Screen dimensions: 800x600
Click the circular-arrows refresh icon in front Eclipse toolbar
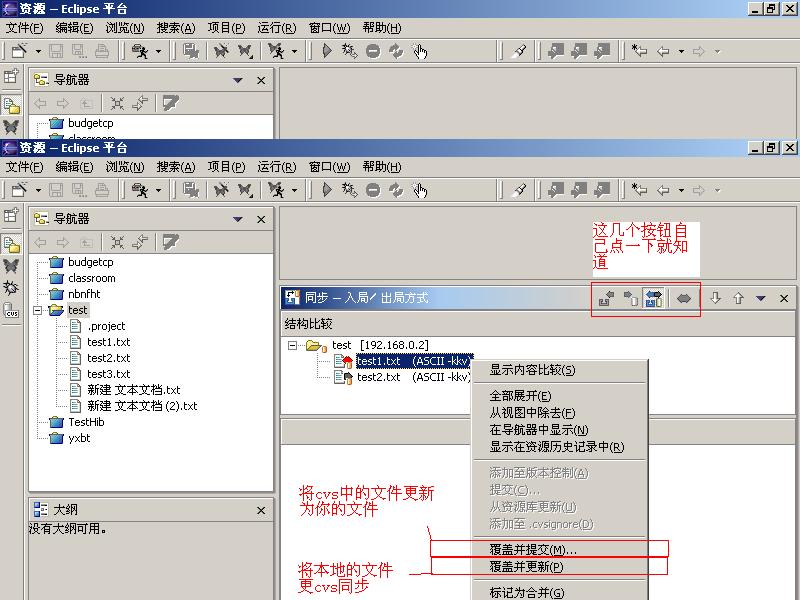click(x=396, y=190)
